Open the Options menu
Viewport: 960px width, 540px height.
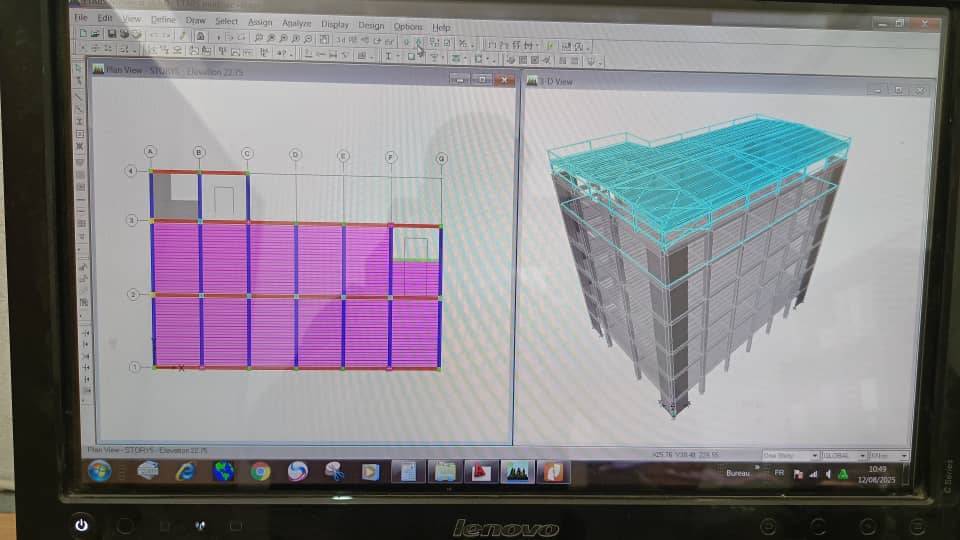[x=408, y=26]
